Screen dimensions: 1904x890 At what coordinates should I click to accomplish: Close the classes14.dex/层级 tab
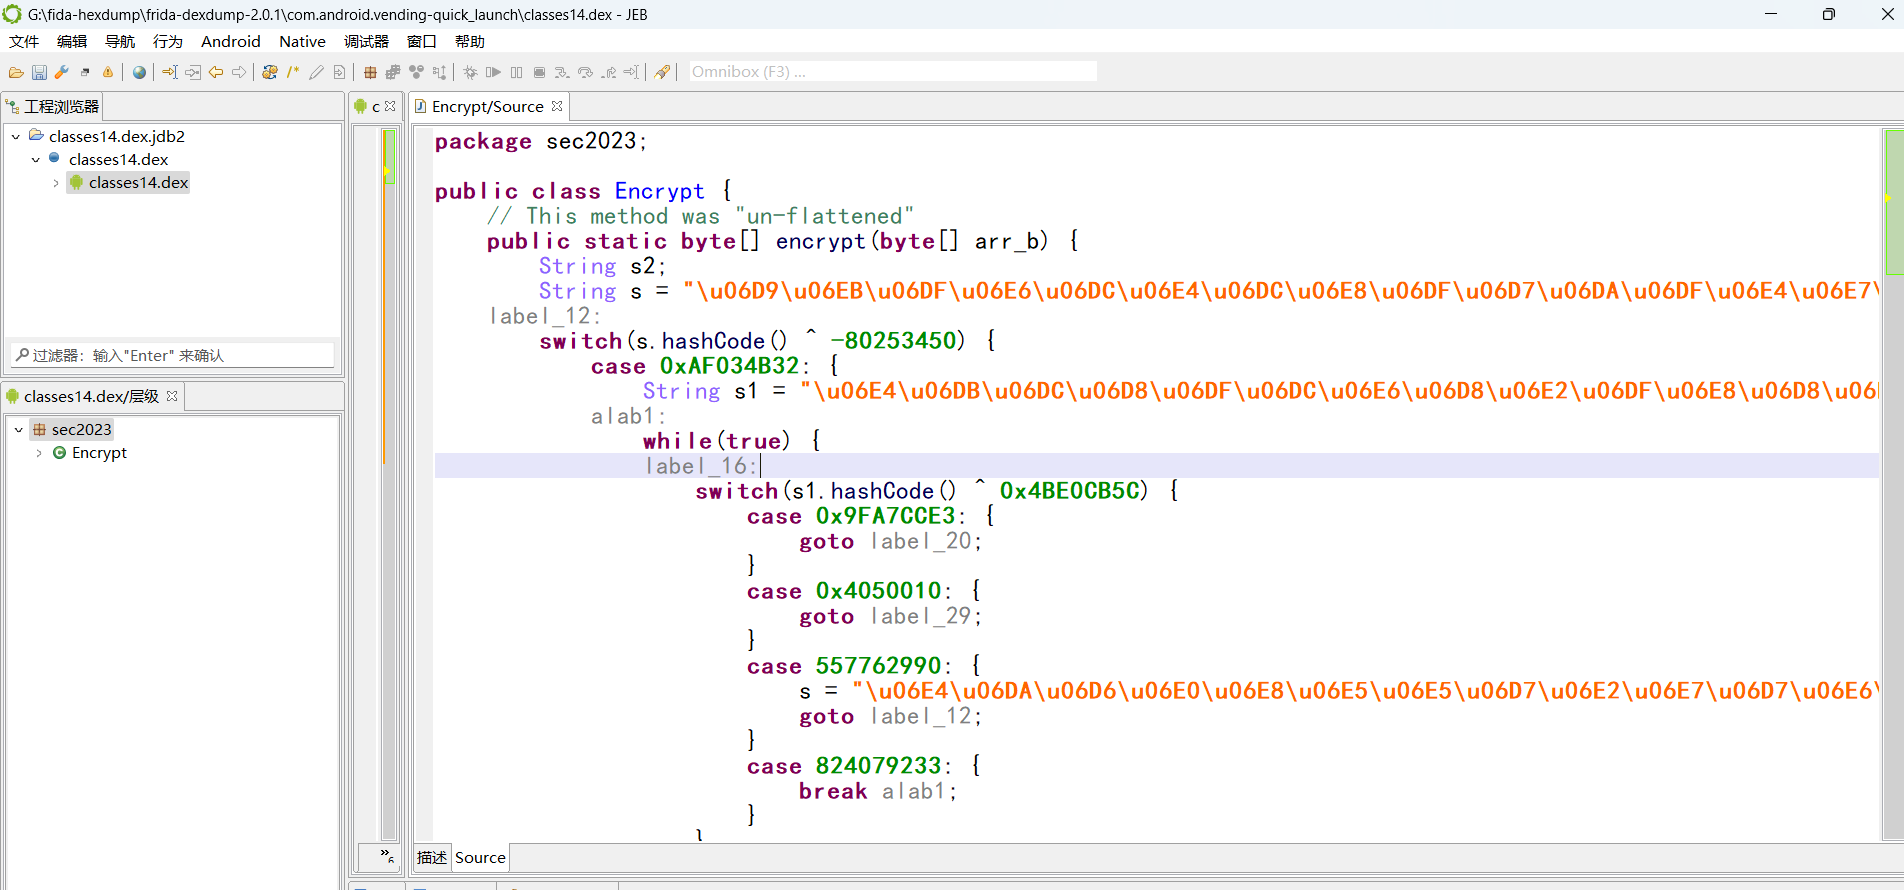pyautogui.click(x=172, y=396)
